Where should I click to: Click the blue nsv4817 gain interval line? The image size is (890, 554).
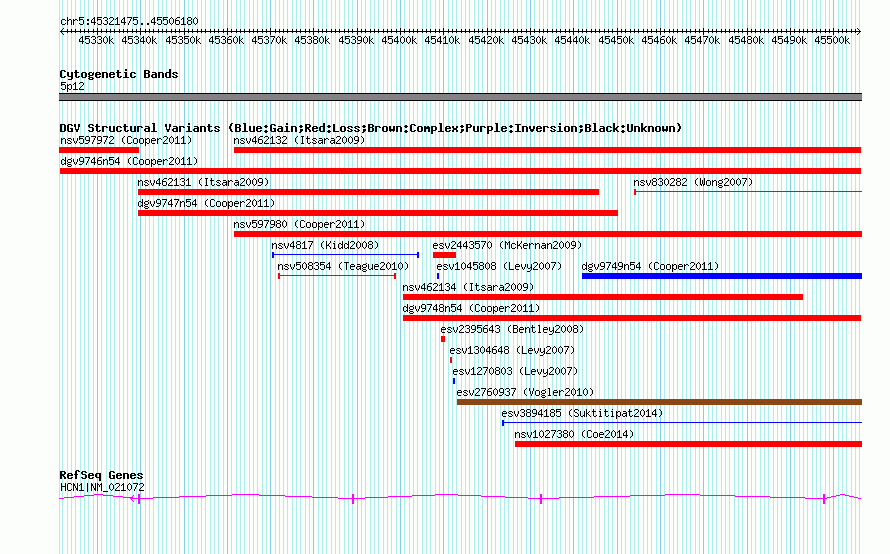pos(345,255)
